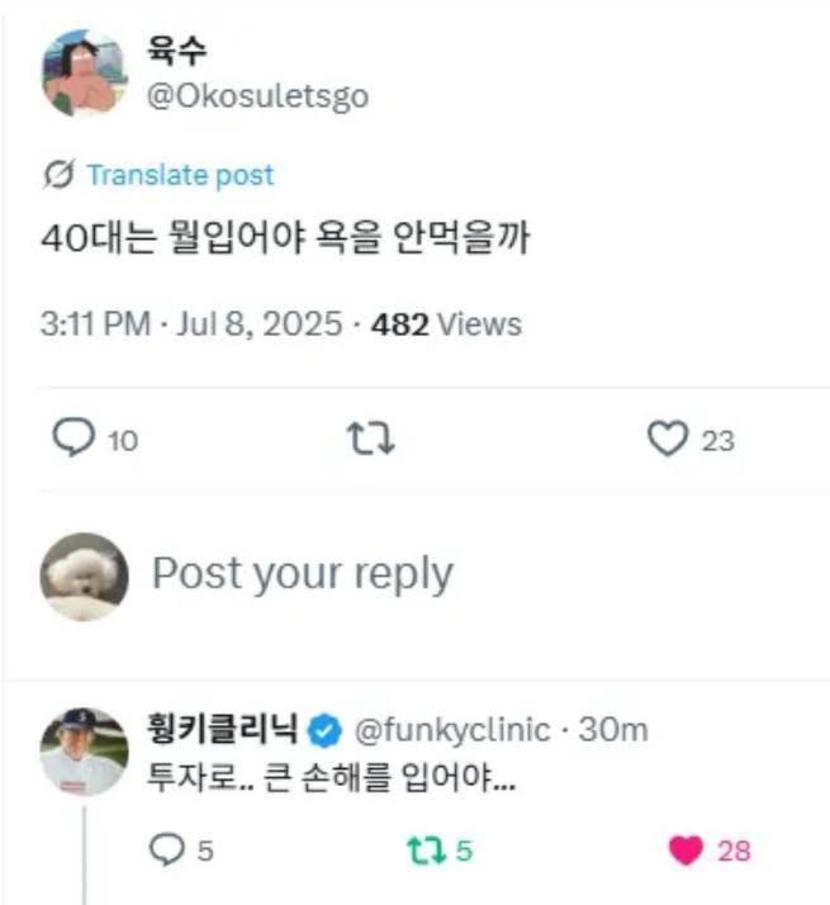The image size is (830, 905).
Task: Click your fluffy dog avatar beside reply box
Action: click(x=83, y=576)
